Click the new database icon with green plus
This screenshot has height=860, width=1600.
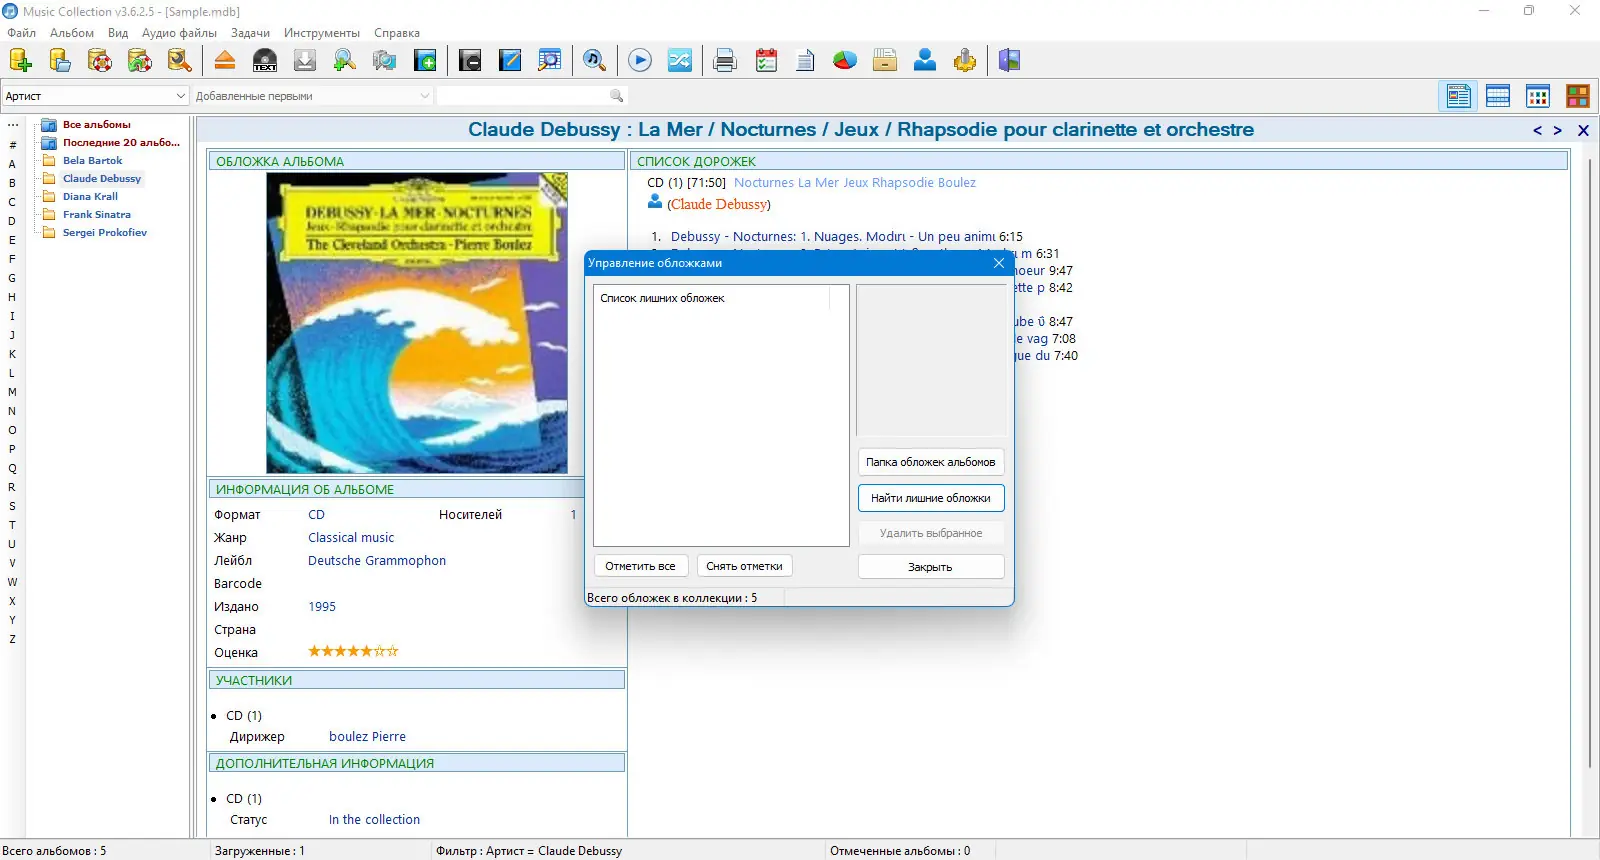[x=20, y=61]
